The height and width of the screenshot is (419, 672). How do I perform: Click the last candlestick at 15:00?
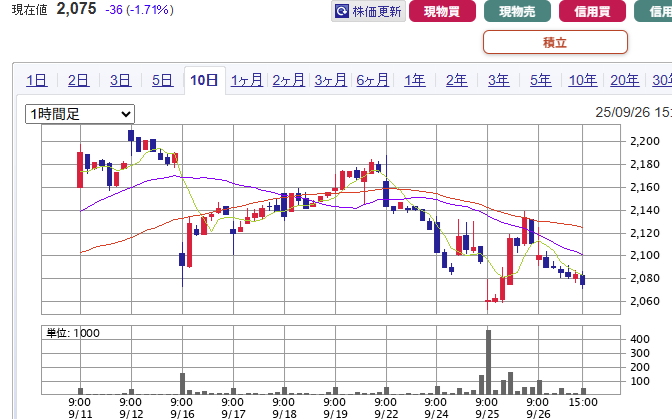pyautogui.click(x=582, y=280)
